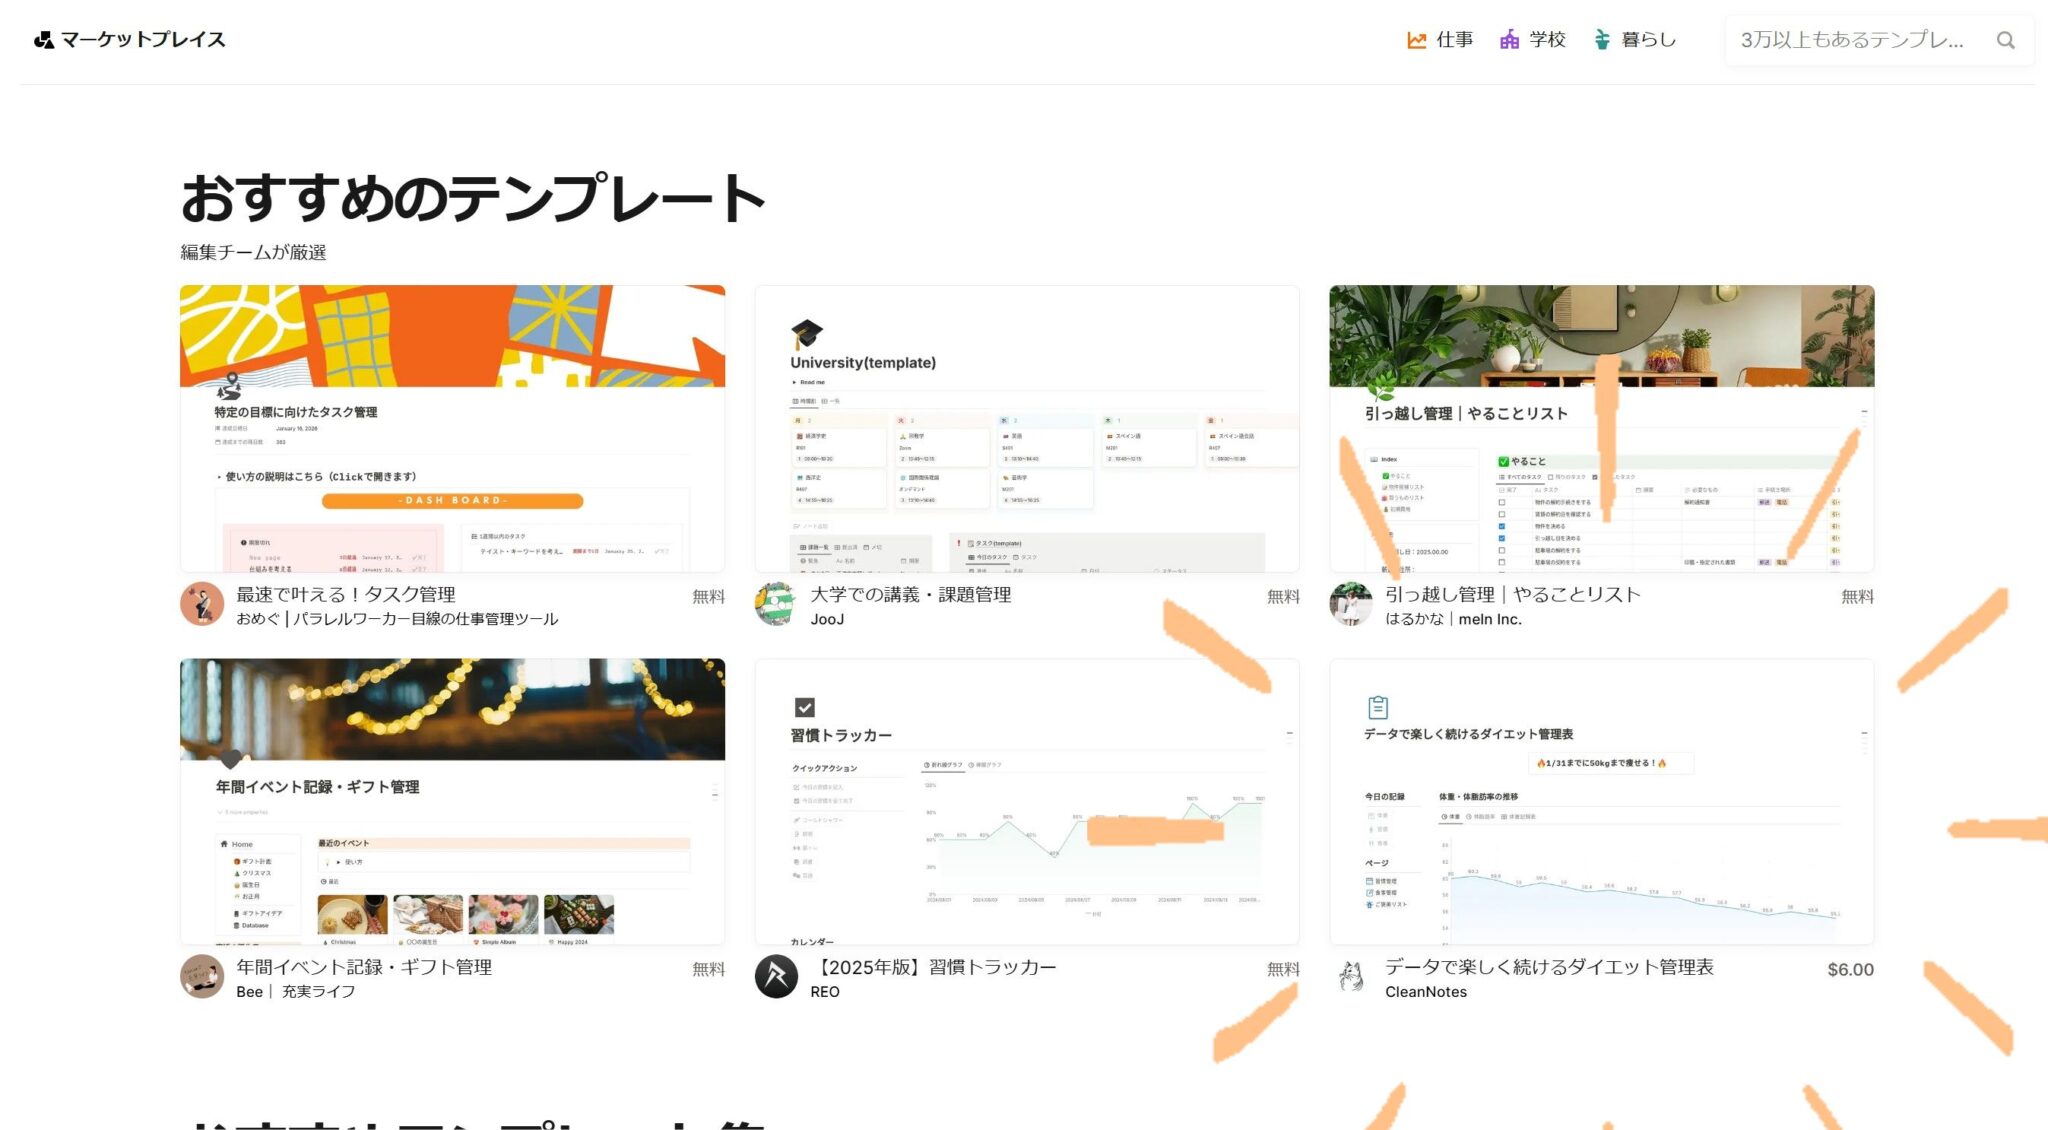The height and width of the screenshot is (1130, 2048).
Task: Open the 暮らし category menu
Action: (1648, 40)
